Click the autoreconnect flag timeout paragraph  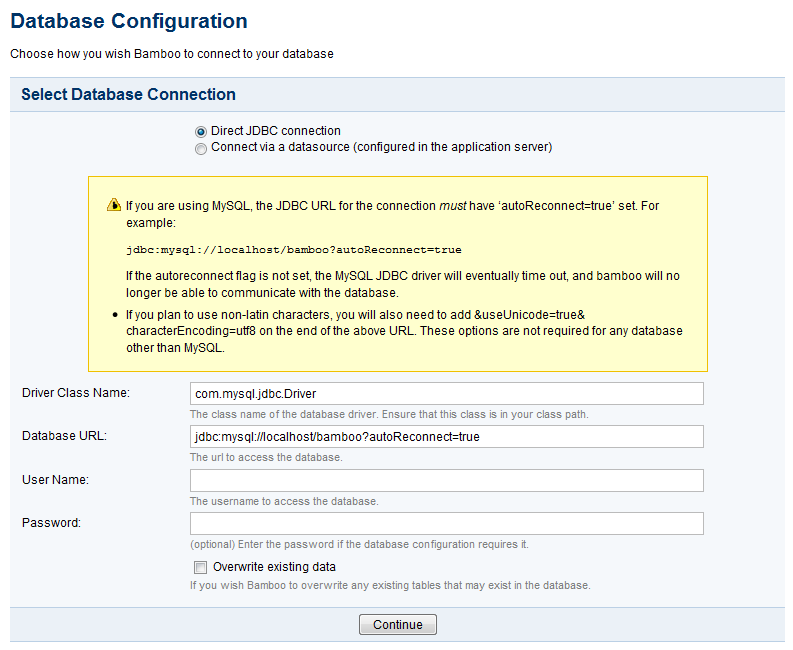pyautogui.click(x=403, y=284)
